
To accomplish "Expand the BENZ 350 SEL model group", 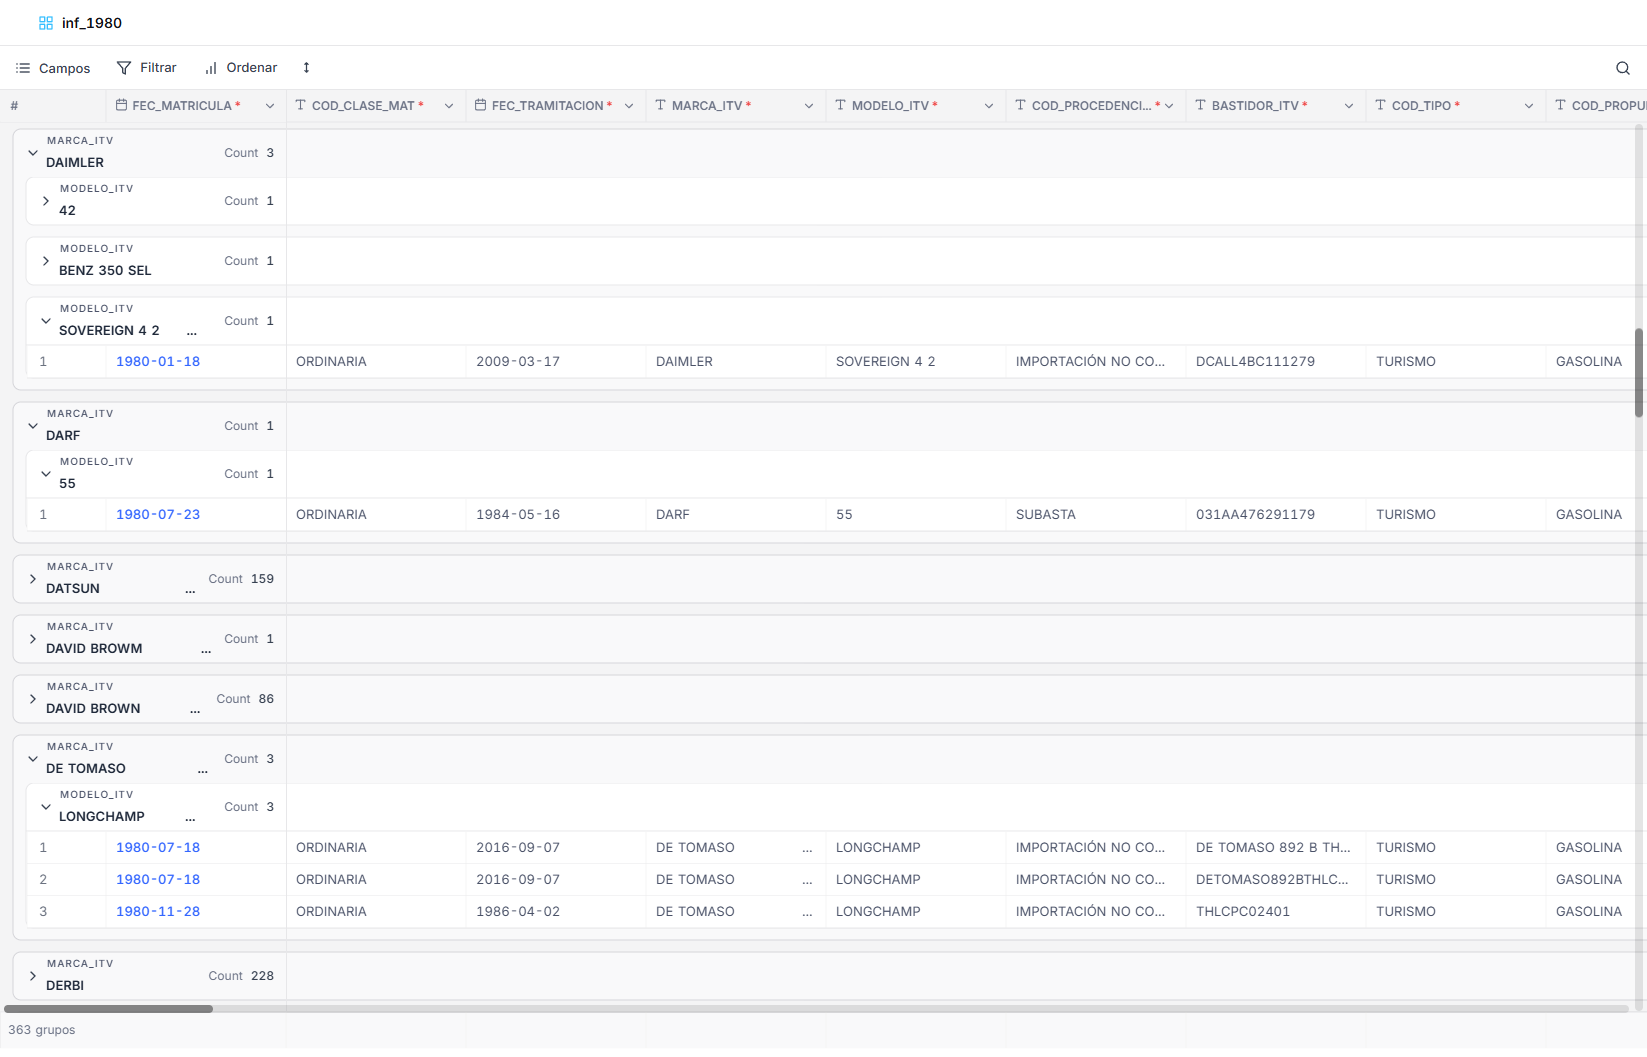I will (46, 261).
